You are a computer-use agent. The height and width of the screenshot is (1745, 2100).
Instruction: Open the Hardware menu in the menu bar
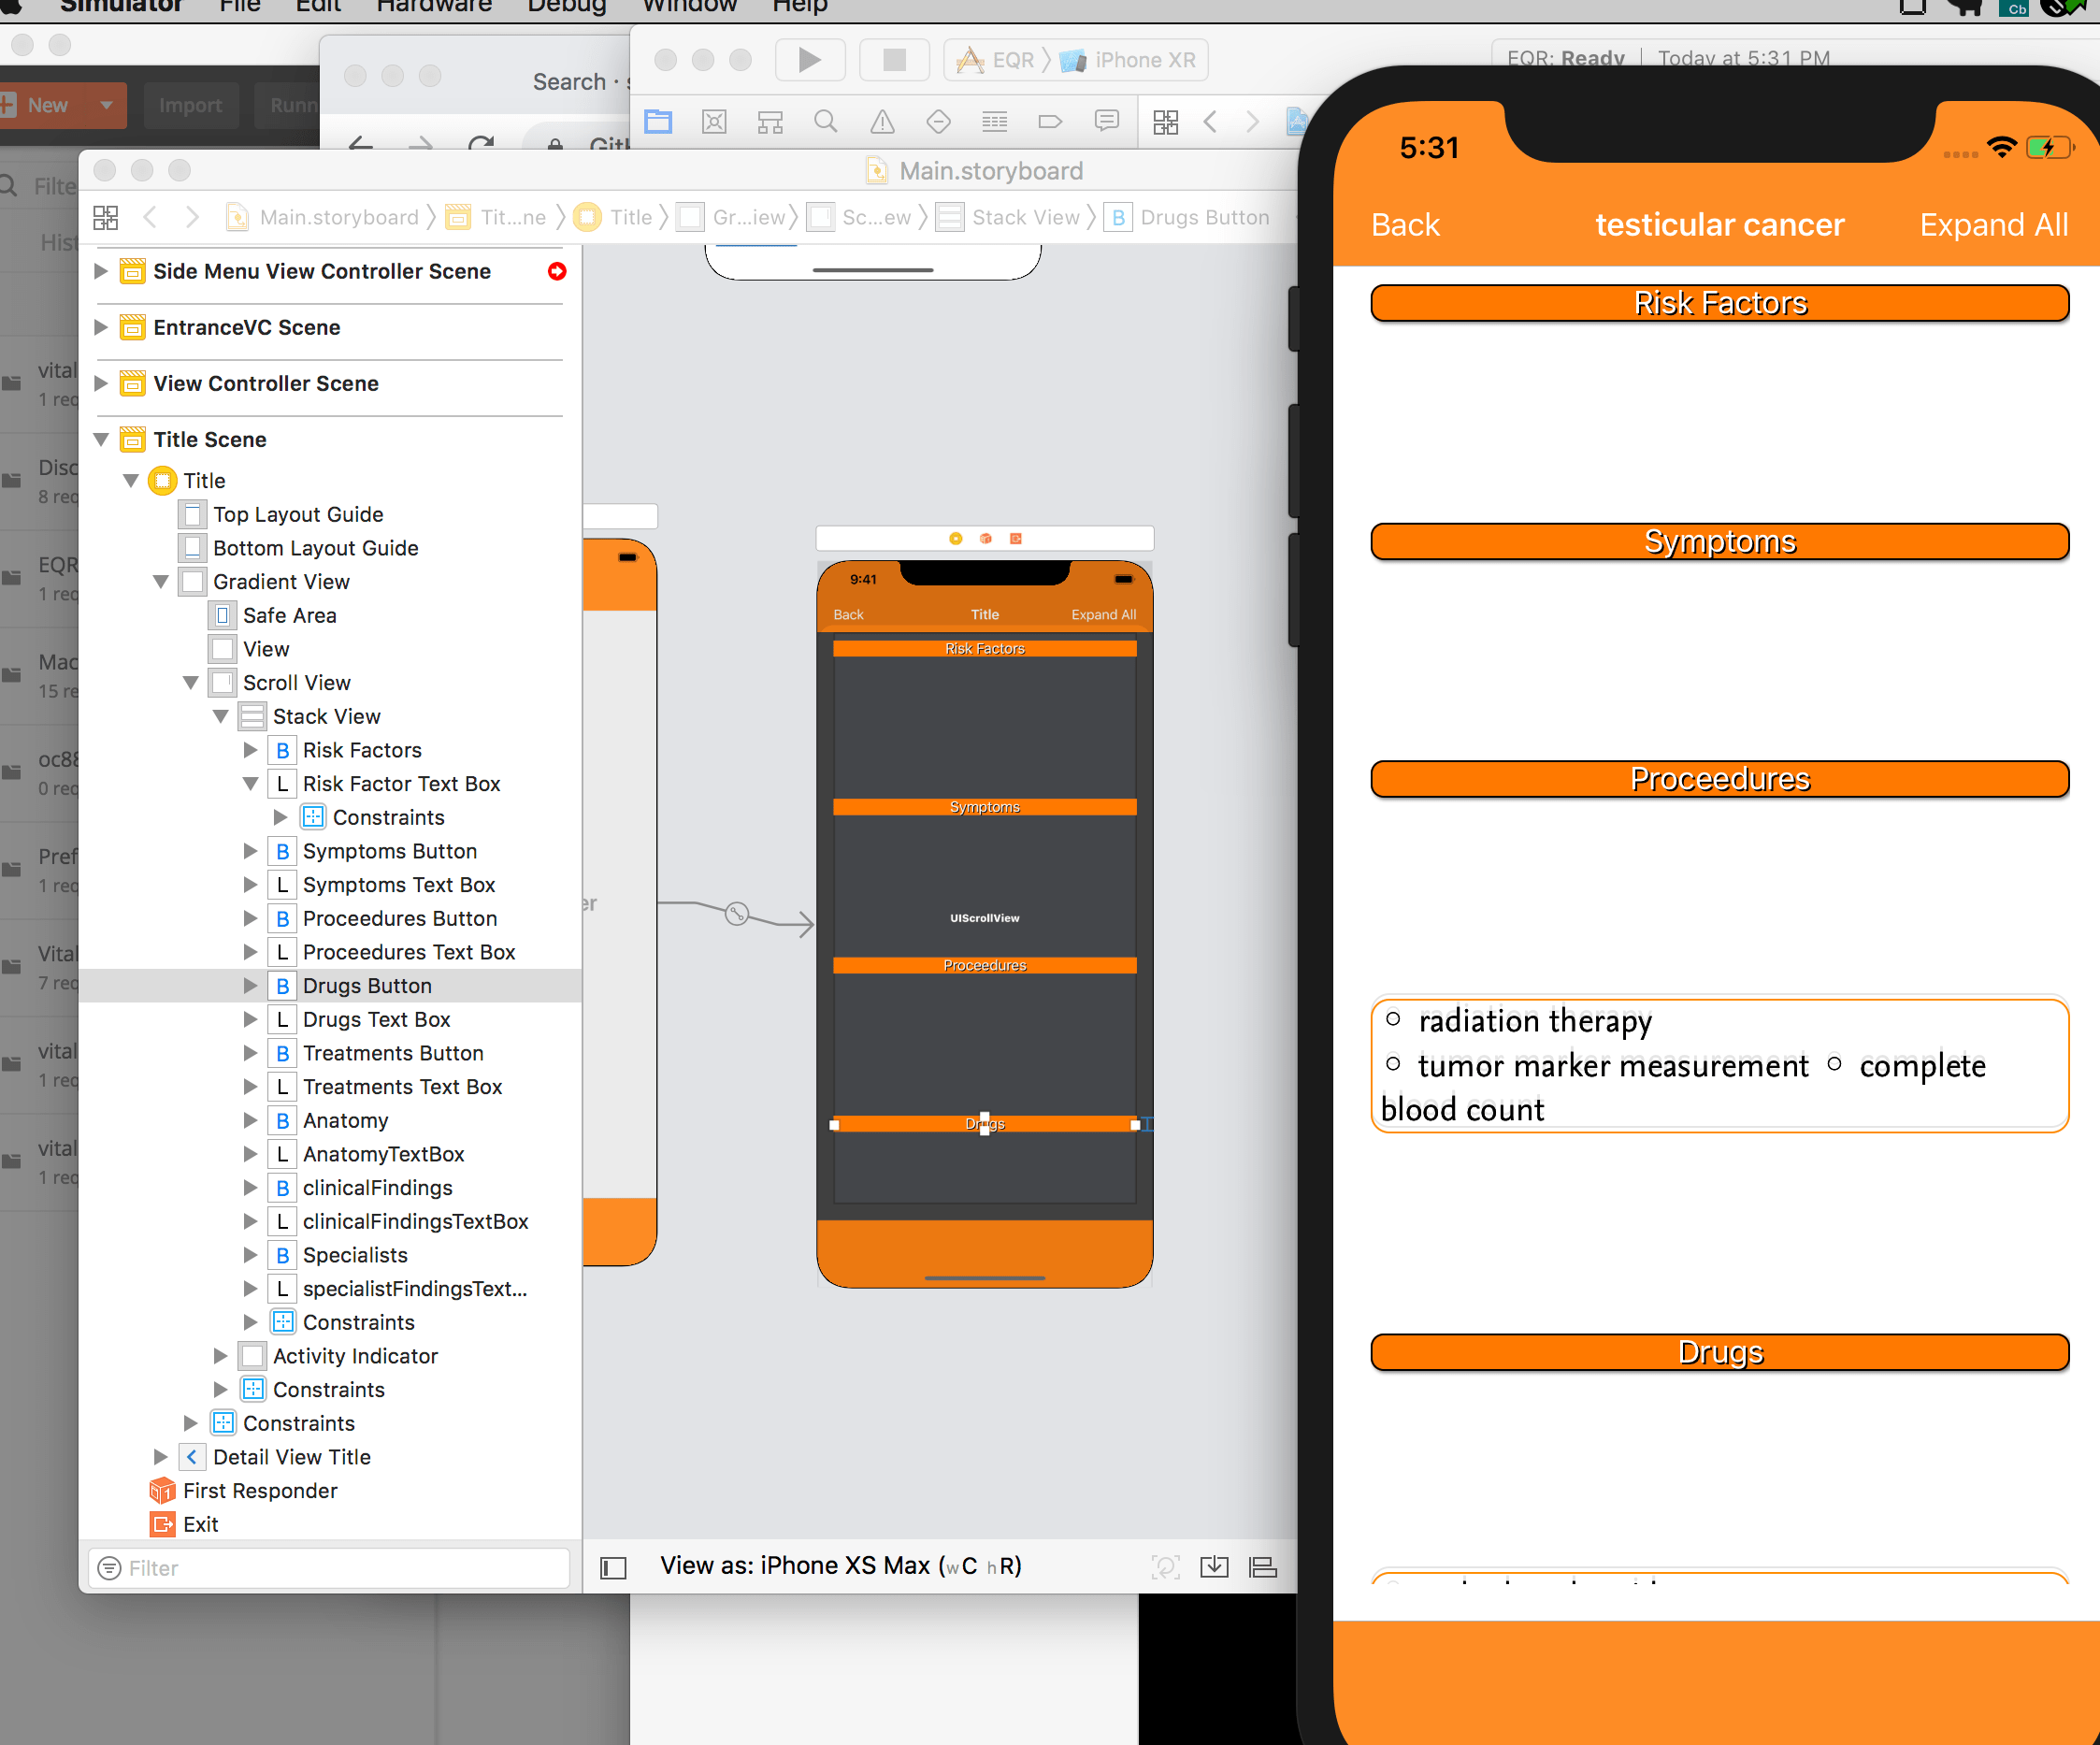pyautogui.click(x=433, y=6)
